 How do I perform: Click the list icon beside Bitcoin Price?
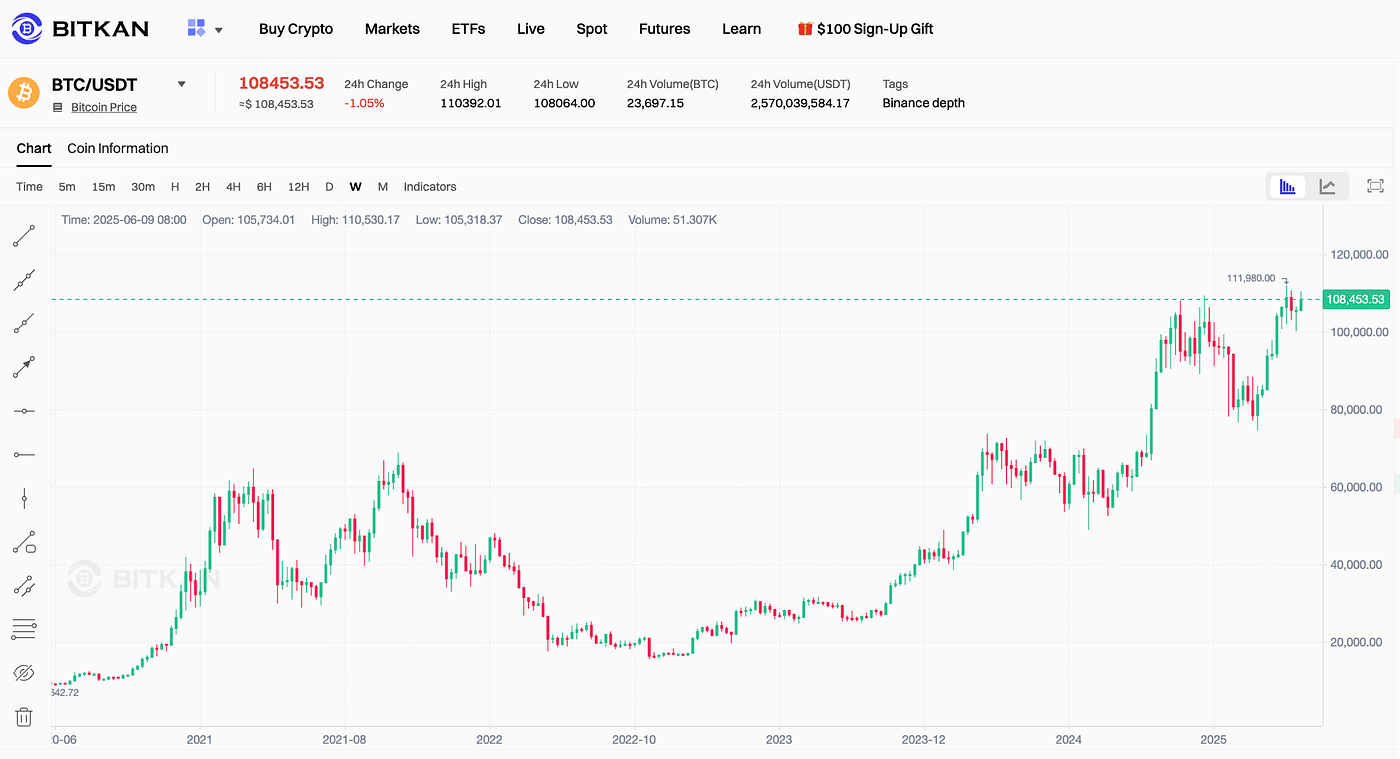click(57, 107)
